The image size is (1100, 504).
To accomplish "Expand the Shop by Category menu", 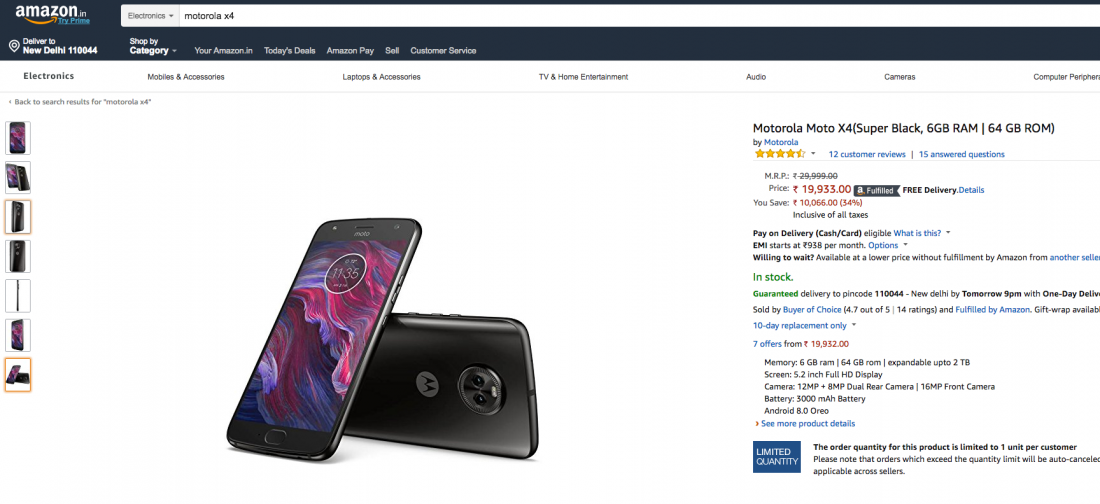I will (x=152, y=46).
